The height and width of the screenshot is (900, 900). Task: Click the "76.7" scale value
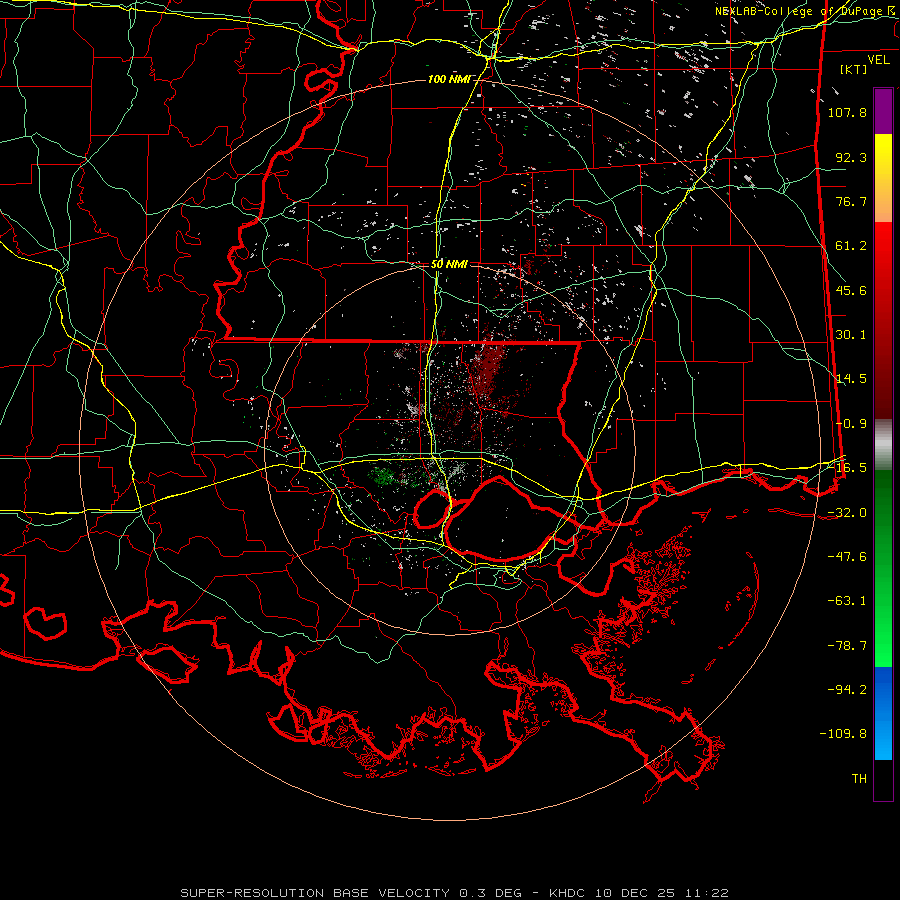click(851, 201)
